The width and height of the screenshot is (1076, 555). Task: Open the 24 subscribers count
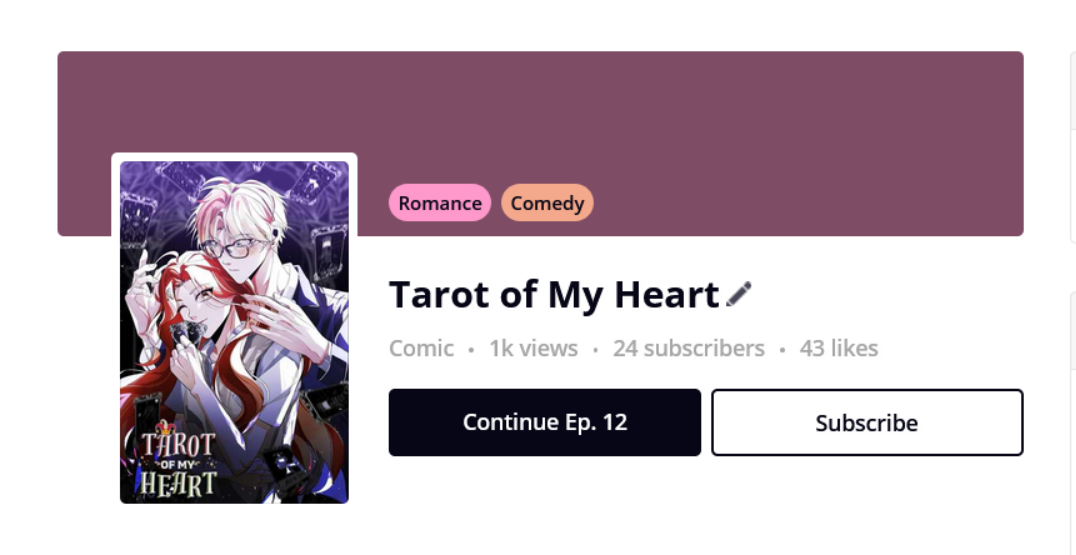pos(688,349)
